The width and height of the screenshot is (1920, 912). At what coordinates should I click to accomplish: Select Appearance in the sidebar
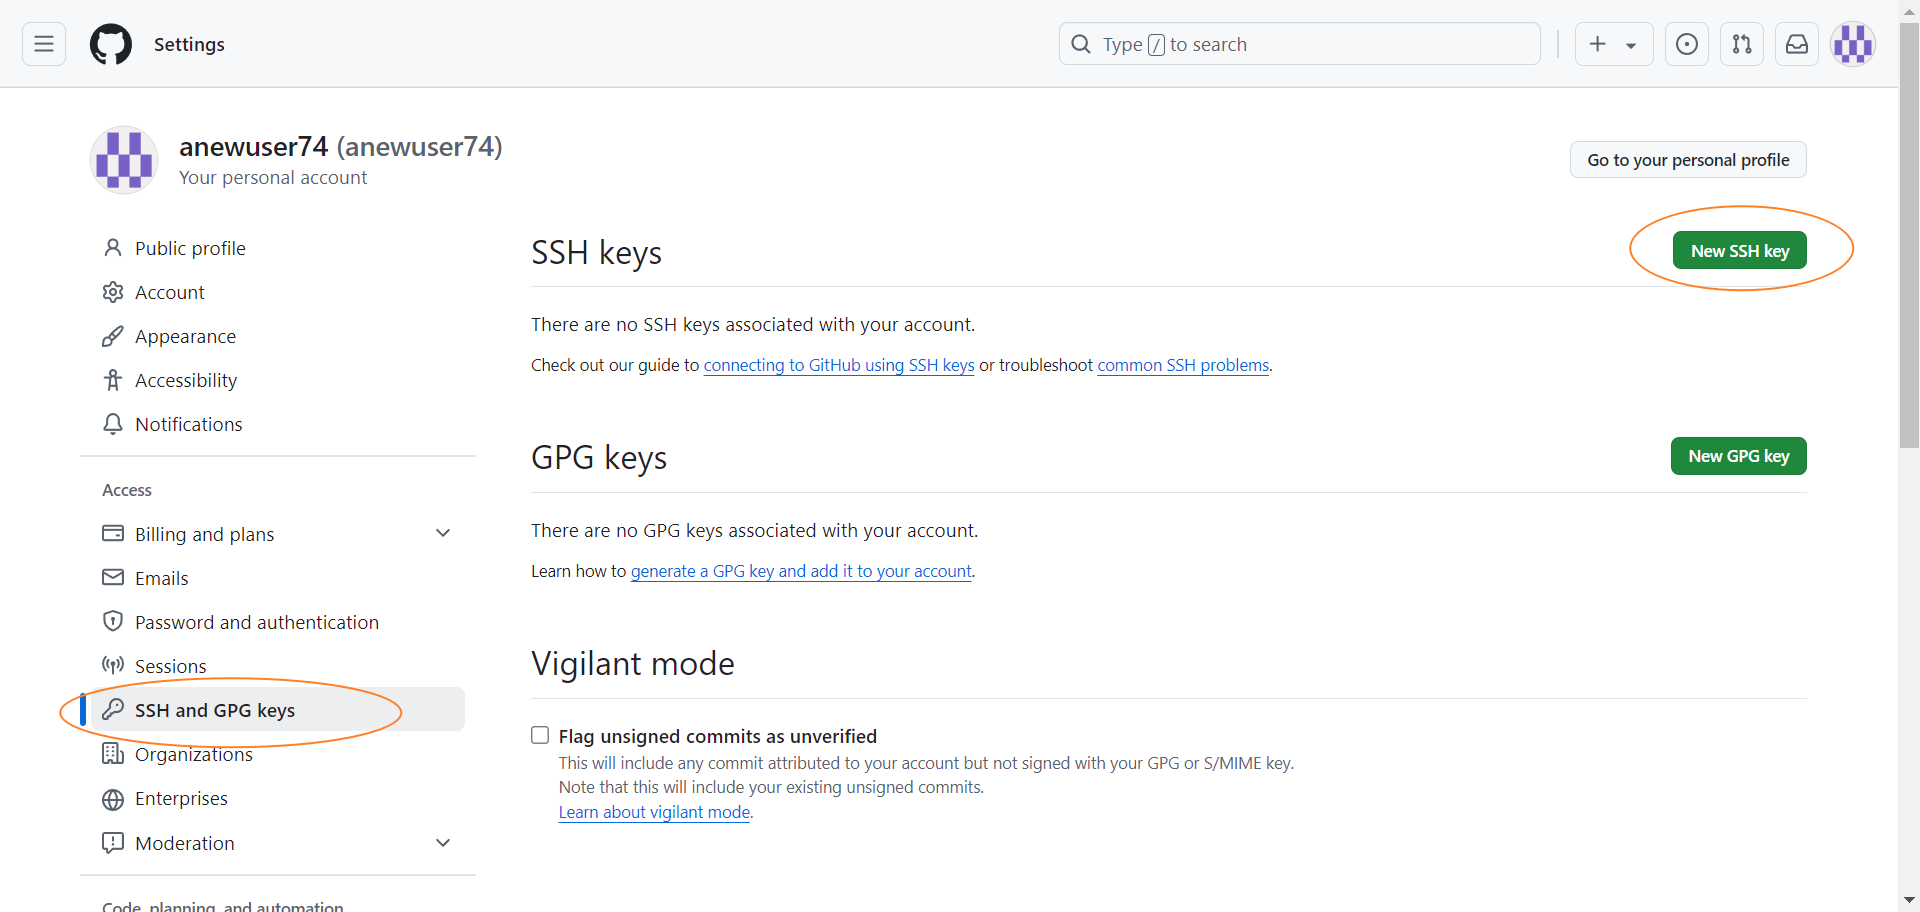point(185,336)
